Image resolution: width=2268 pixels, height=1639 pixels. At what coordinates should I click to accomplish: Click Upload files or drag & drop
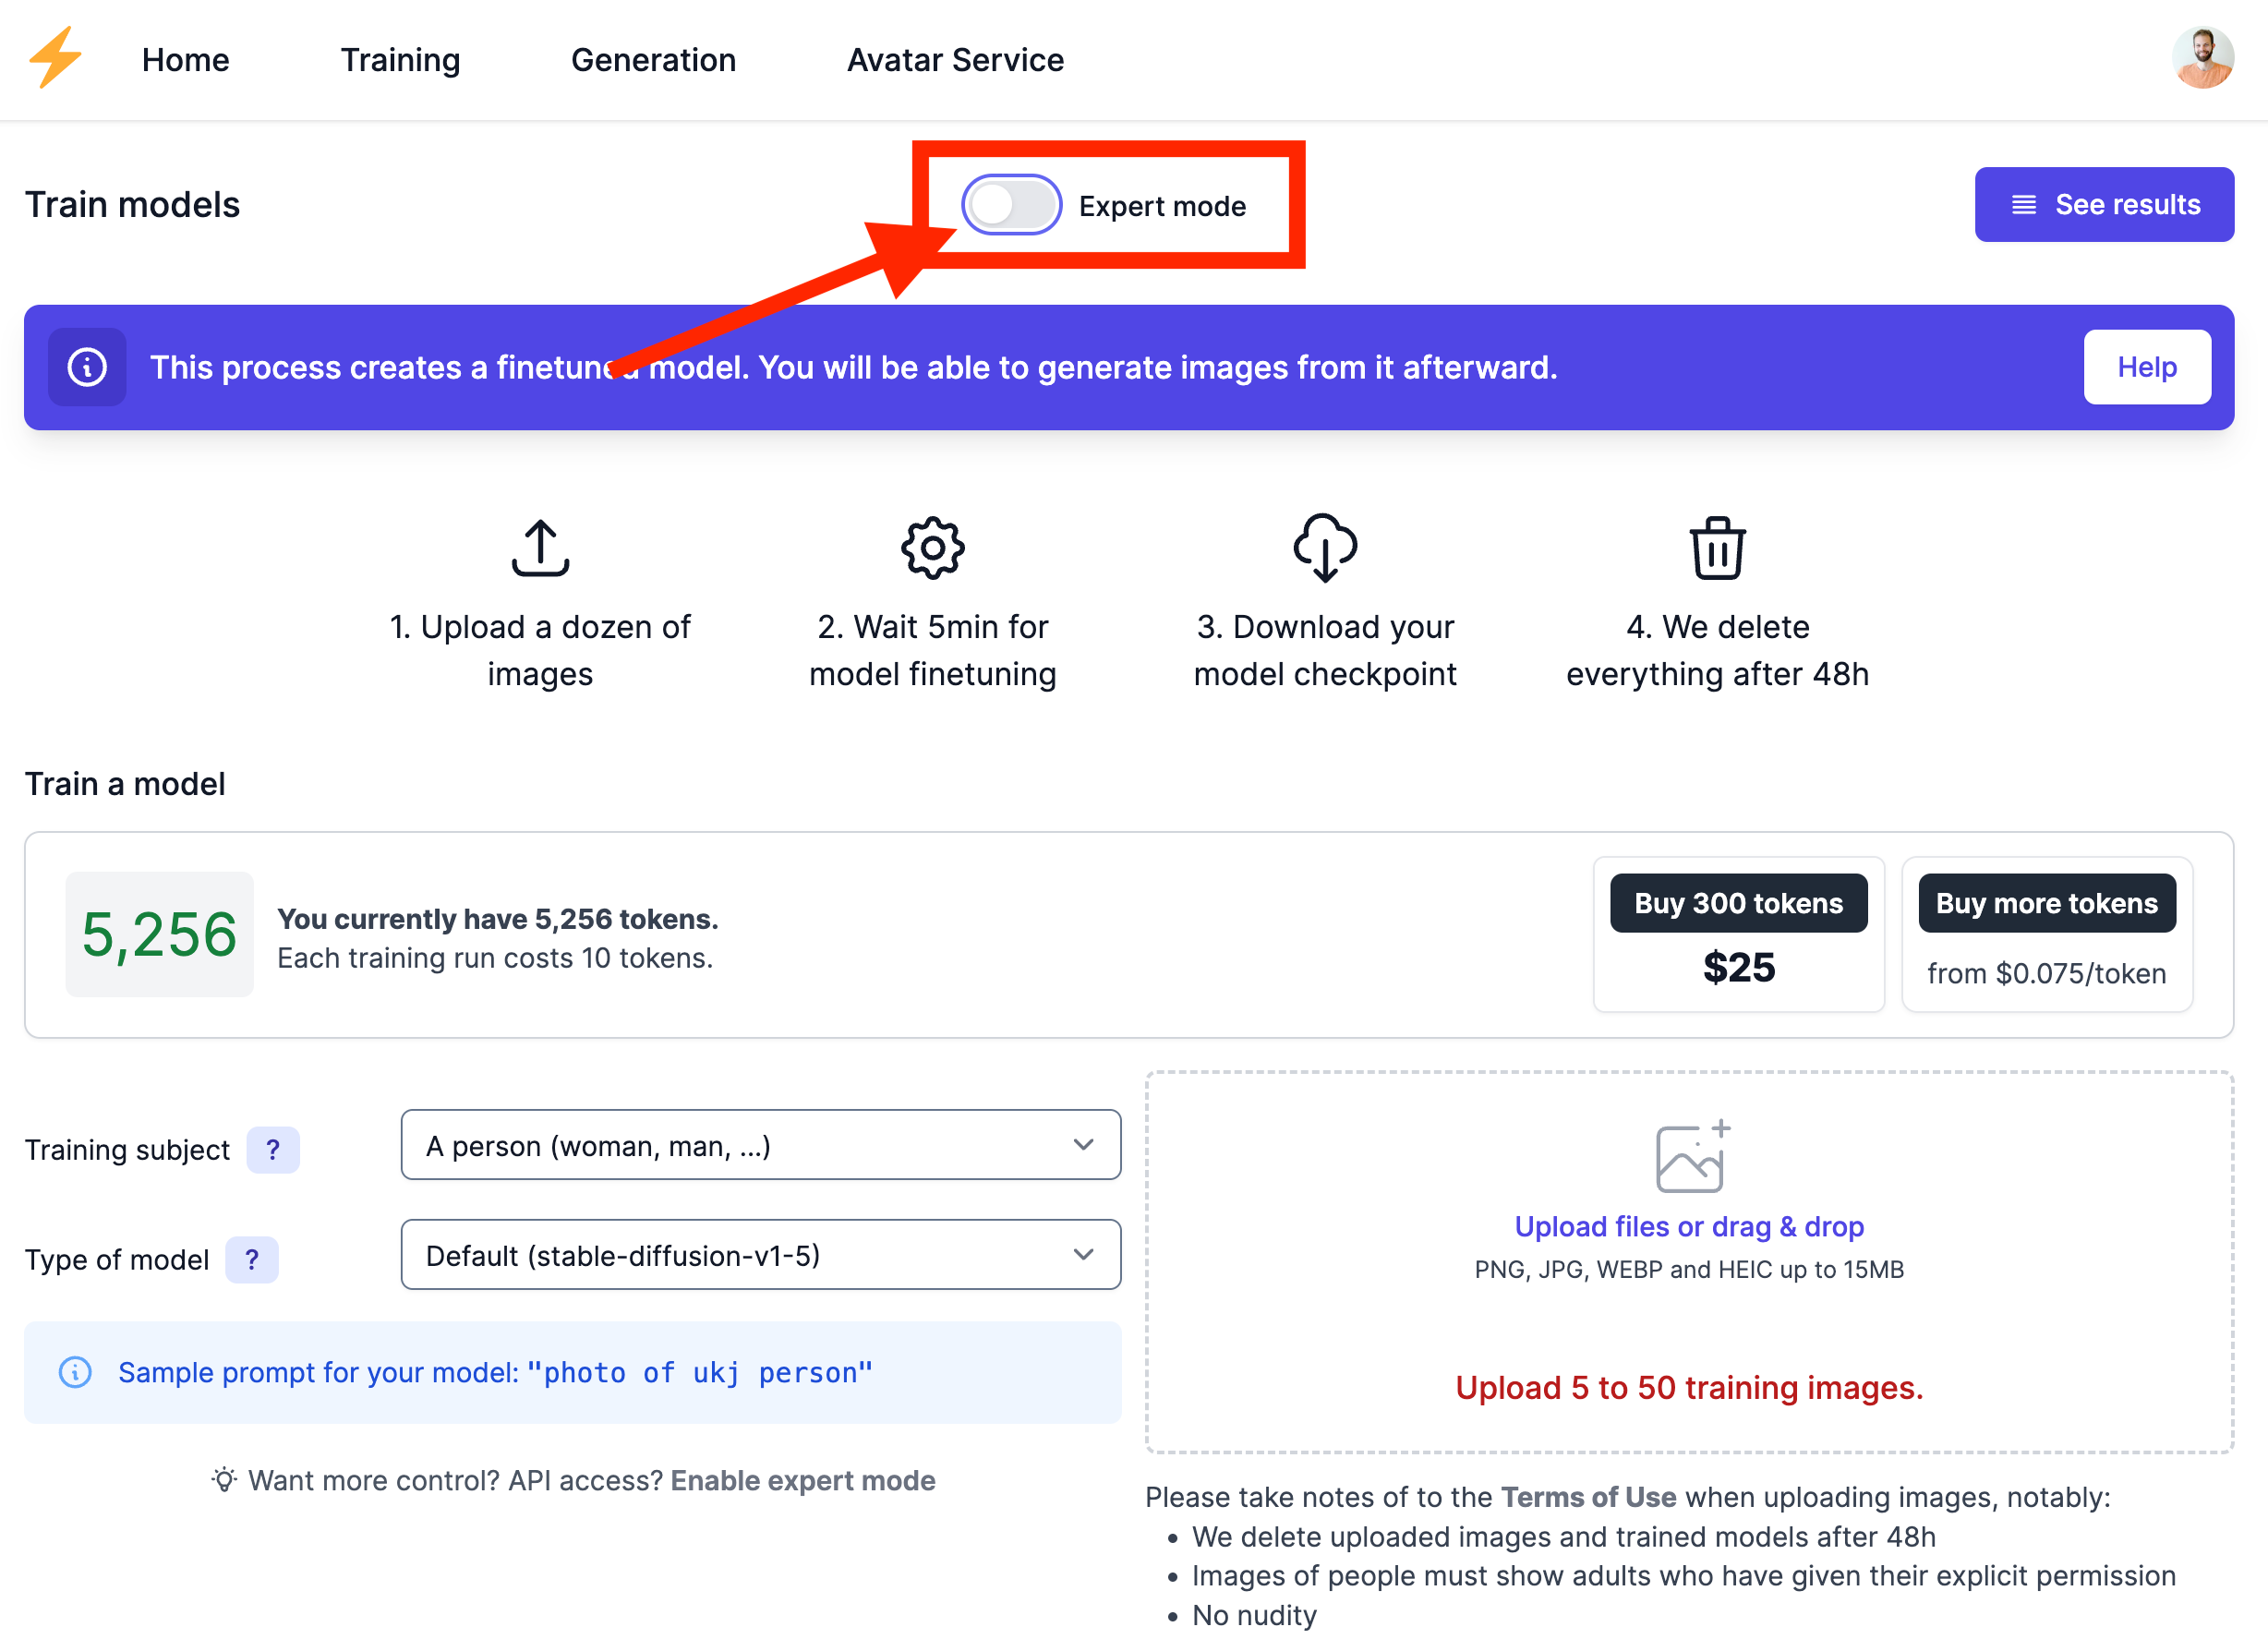pos(1689,1227)
